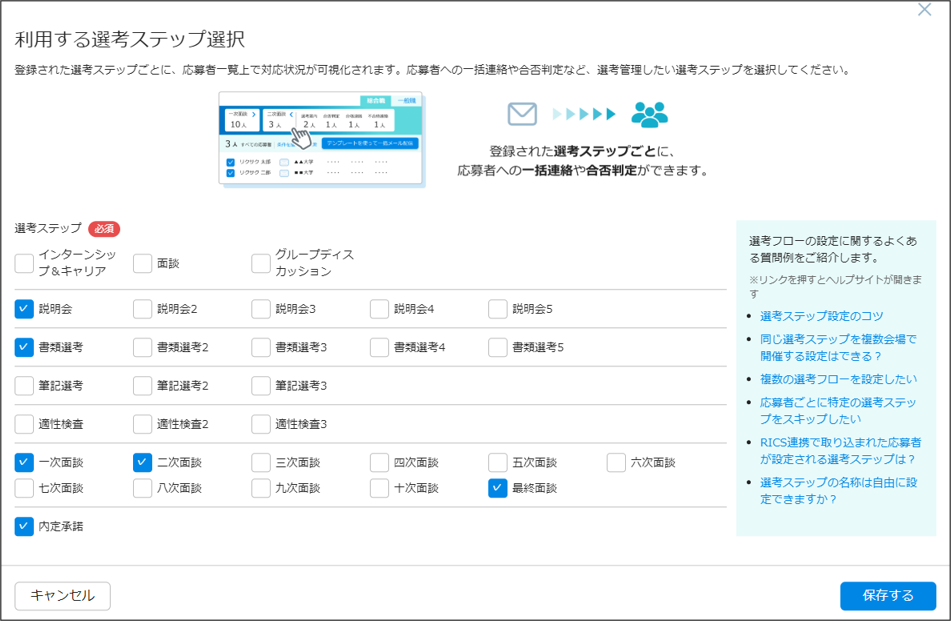
Task: Uncheck the 最終面談 checkbox
Action: pyautogui.click(x=497, y=488)
